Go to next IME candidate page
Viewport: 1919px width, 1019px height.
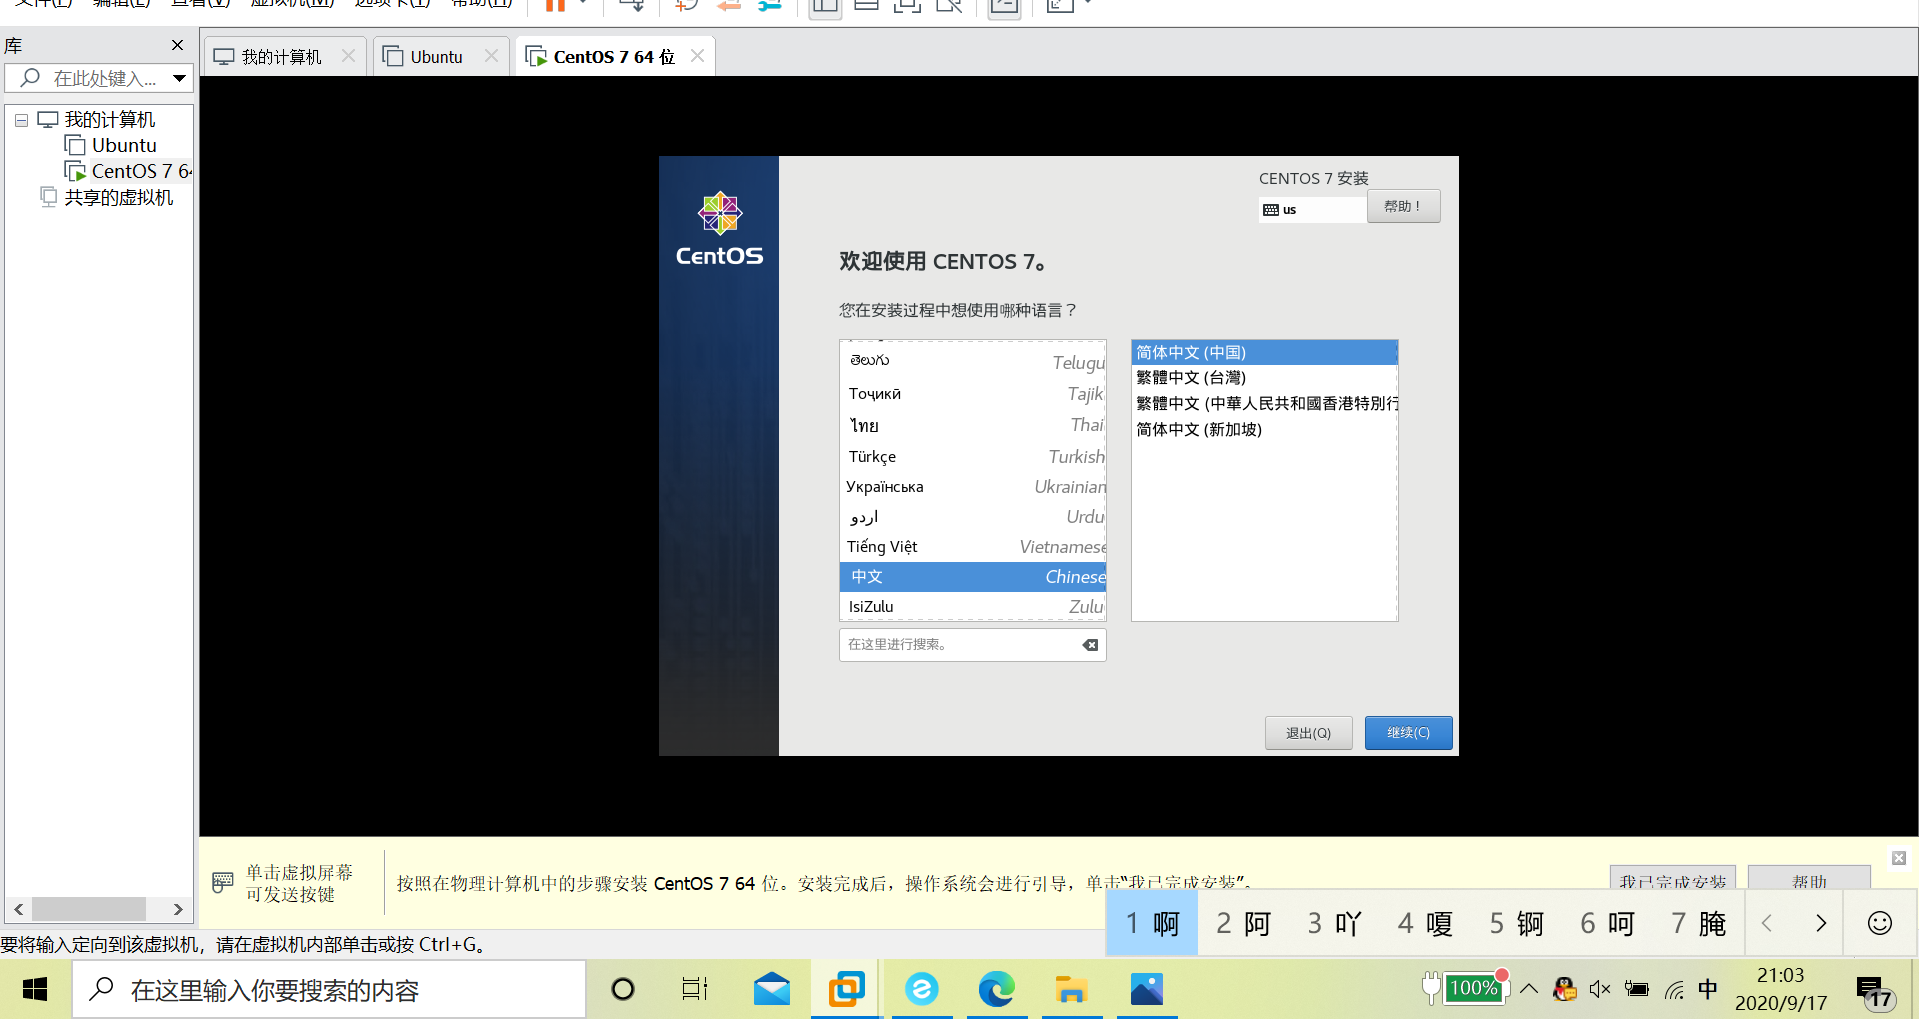tap(1821, 923)
